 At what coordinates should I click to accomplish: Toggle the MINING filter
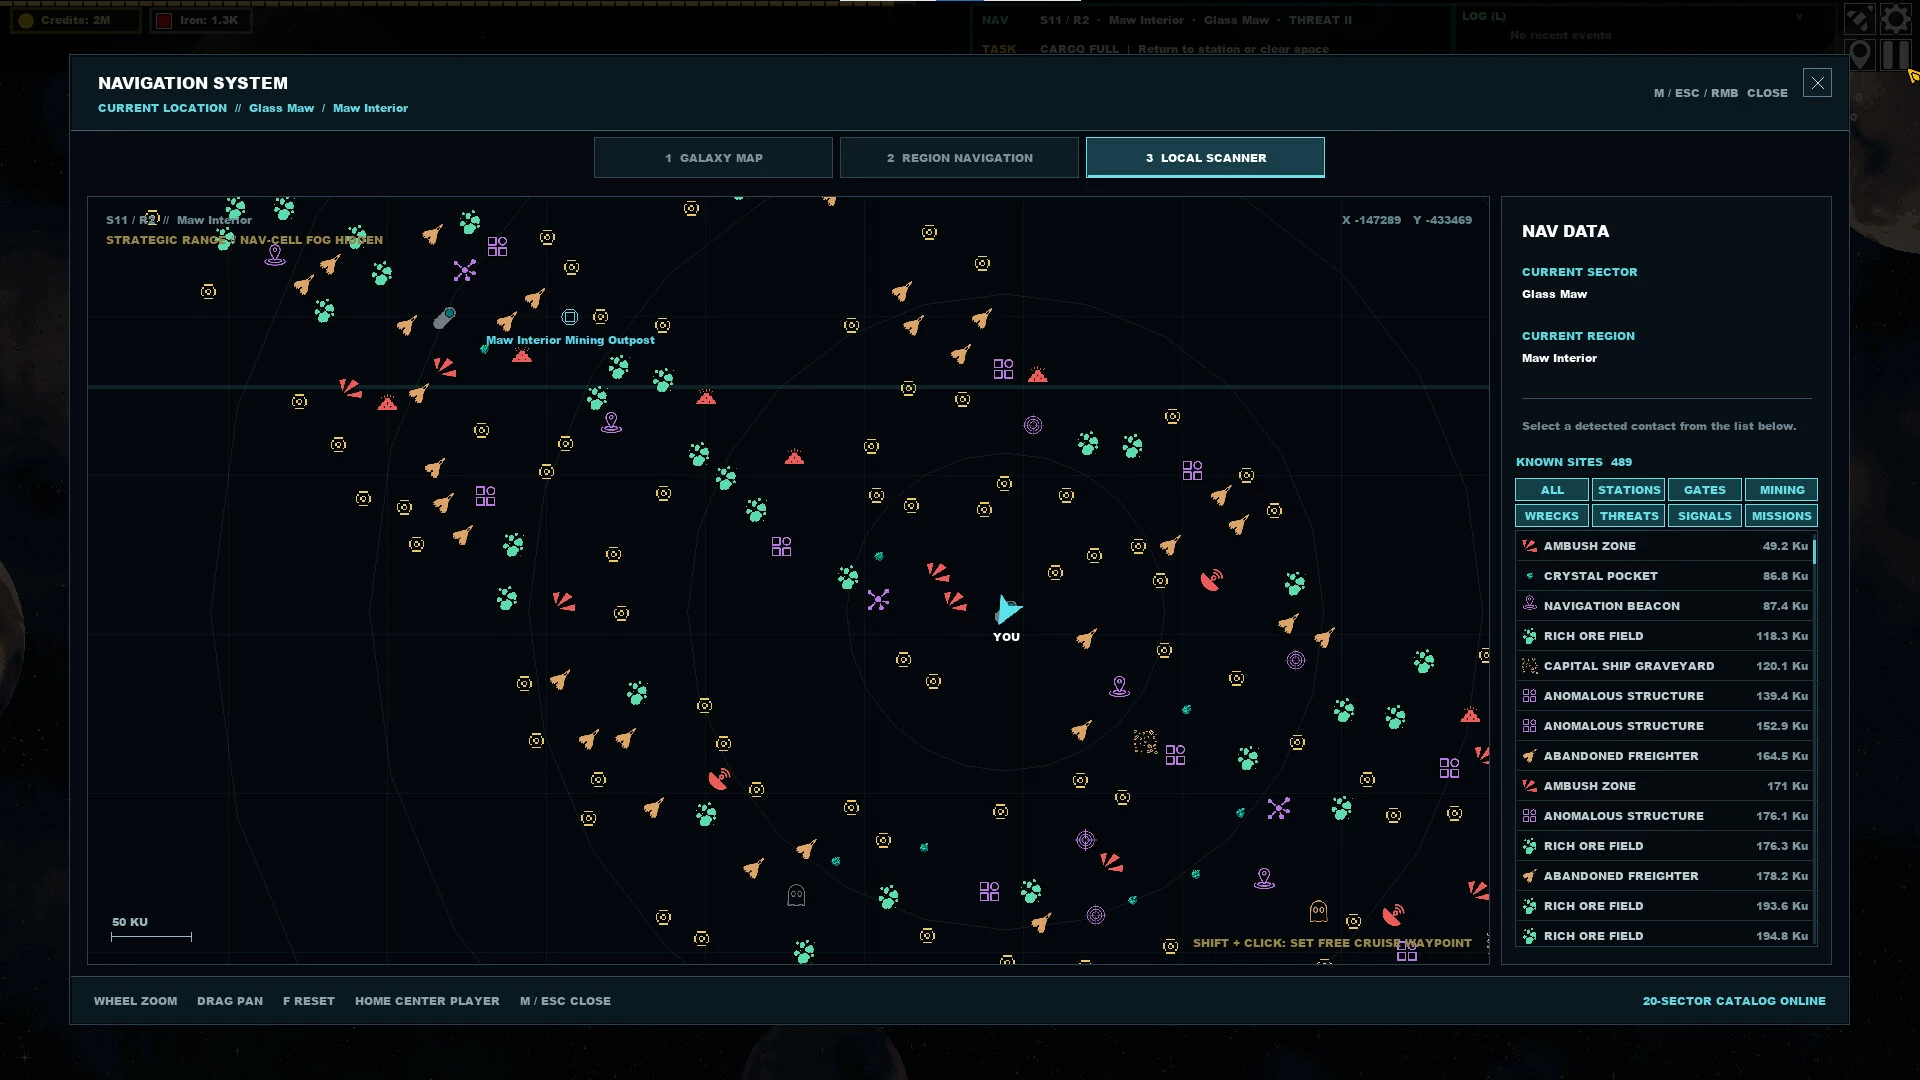[1781, 490]
